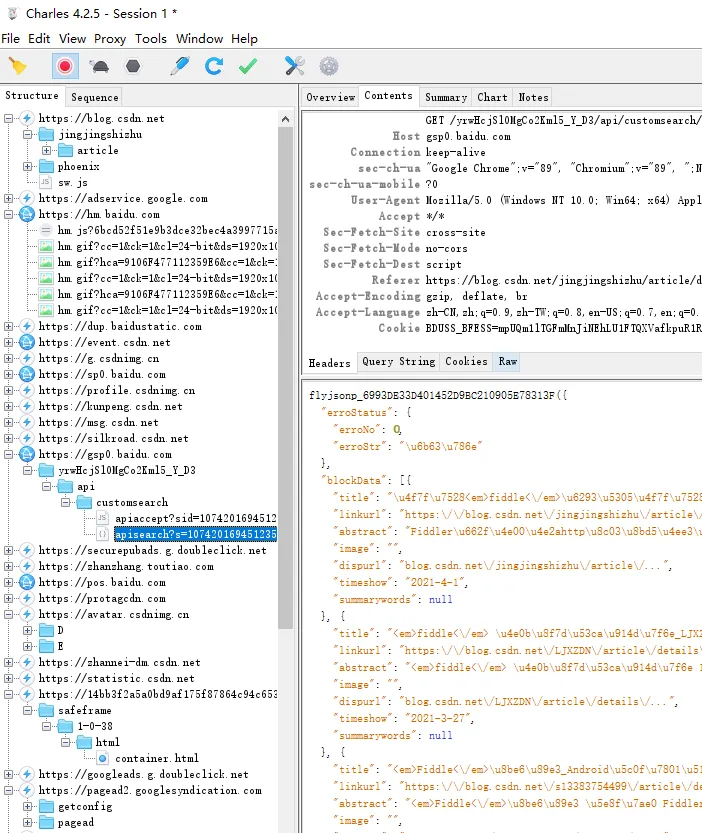Click the Referer header row
Viewport: 702px width, 833px height.
coord(502,280)
